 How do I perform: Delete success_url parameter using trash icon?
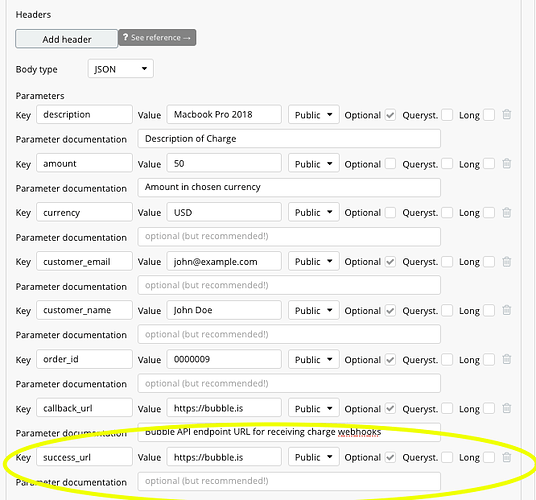pos(507,457)
